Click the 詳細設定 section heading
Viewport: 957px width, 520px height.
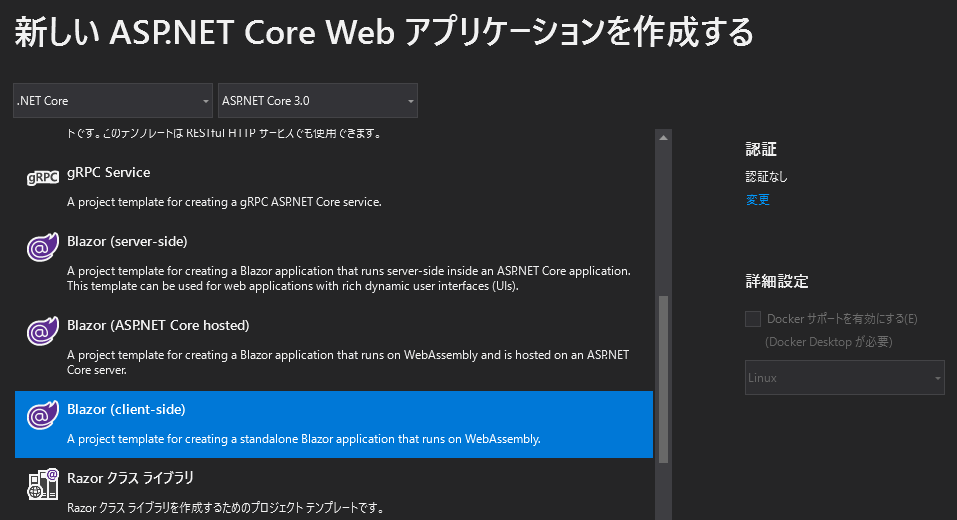tap(777, 281)
